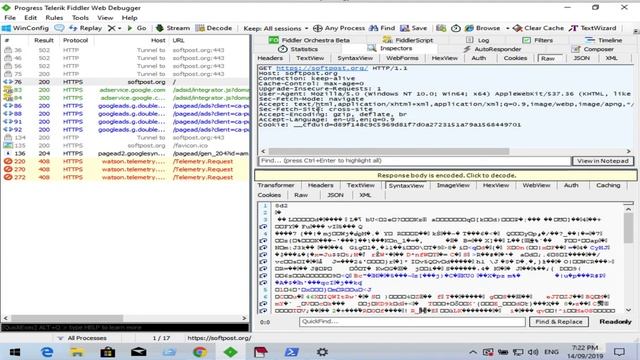Click the QuickExec command box
Viewport: 640px width, 360px height.
pyautogui.click(x=125, y=327)
